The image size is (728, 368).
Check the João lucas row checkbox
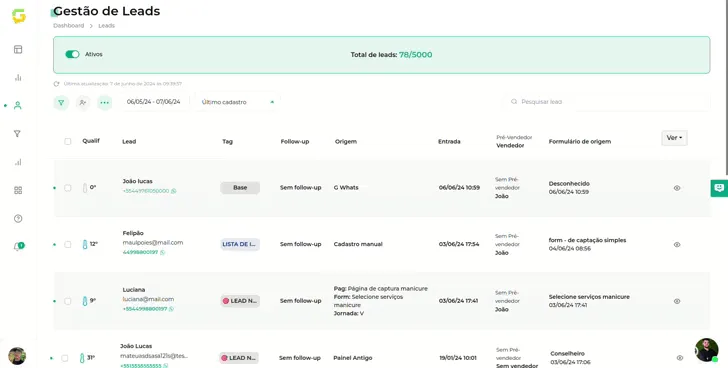(68, 188)
